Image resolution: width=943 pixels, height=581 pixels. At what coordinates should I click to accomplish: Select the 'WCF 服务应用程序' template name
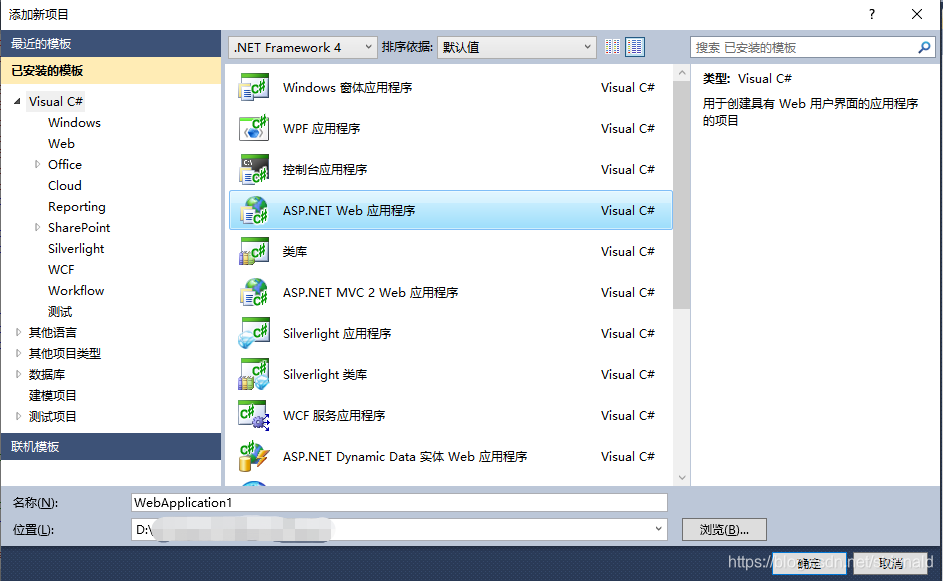[x=334, y=416]
